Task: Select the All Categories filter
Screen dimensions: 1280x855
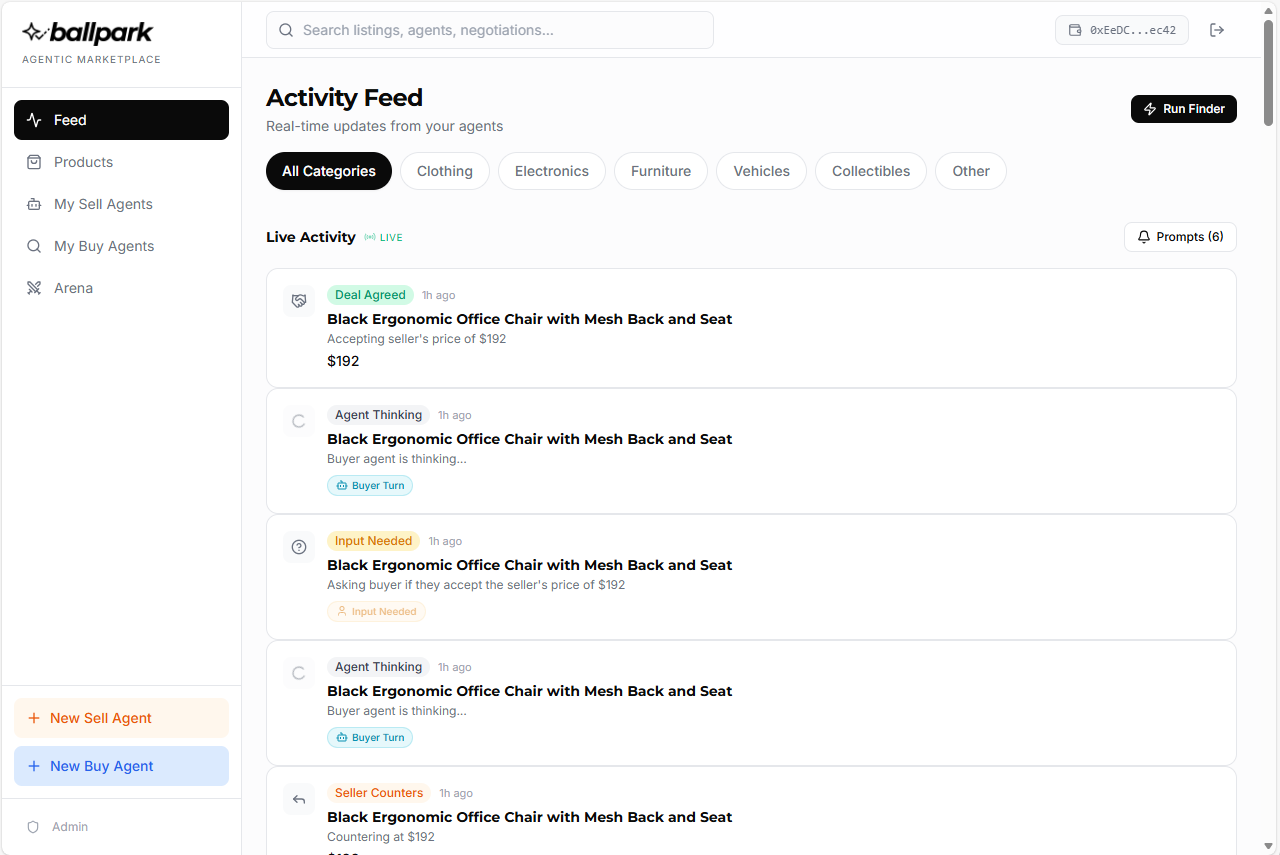Action: point(329,171)
